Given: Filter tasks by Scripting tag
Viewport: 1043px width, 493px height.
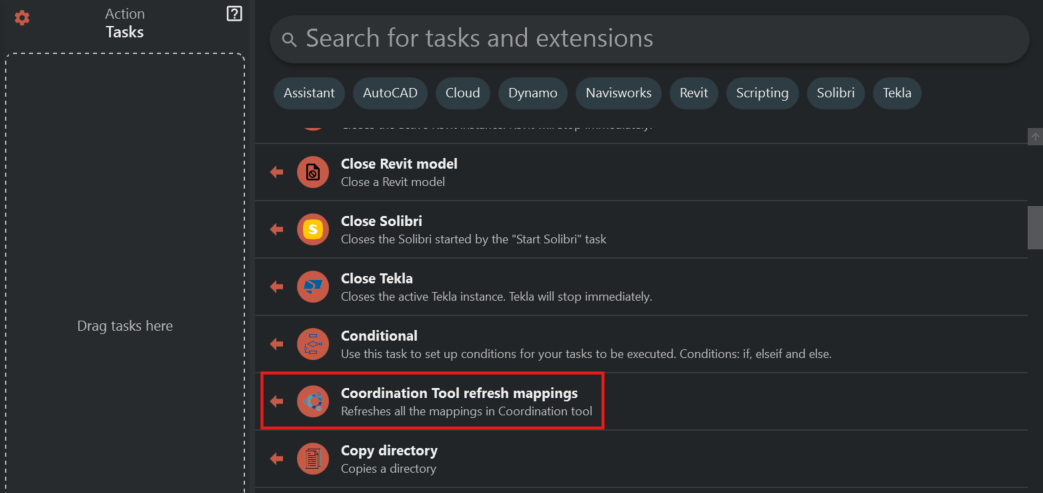Looking at the screenshot, I should point(762,93).
